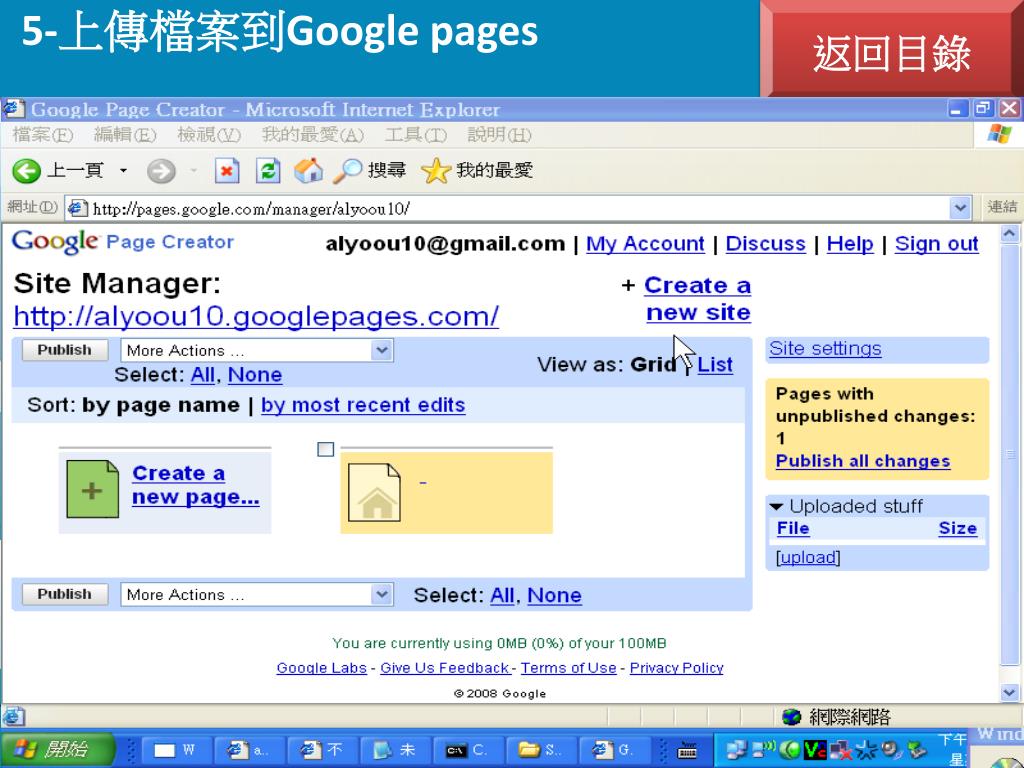Image resolution: width=1024 pixels, height=768 pixels.
Task: Open the top More Actions dropdown
Action: tap(257, 351)
